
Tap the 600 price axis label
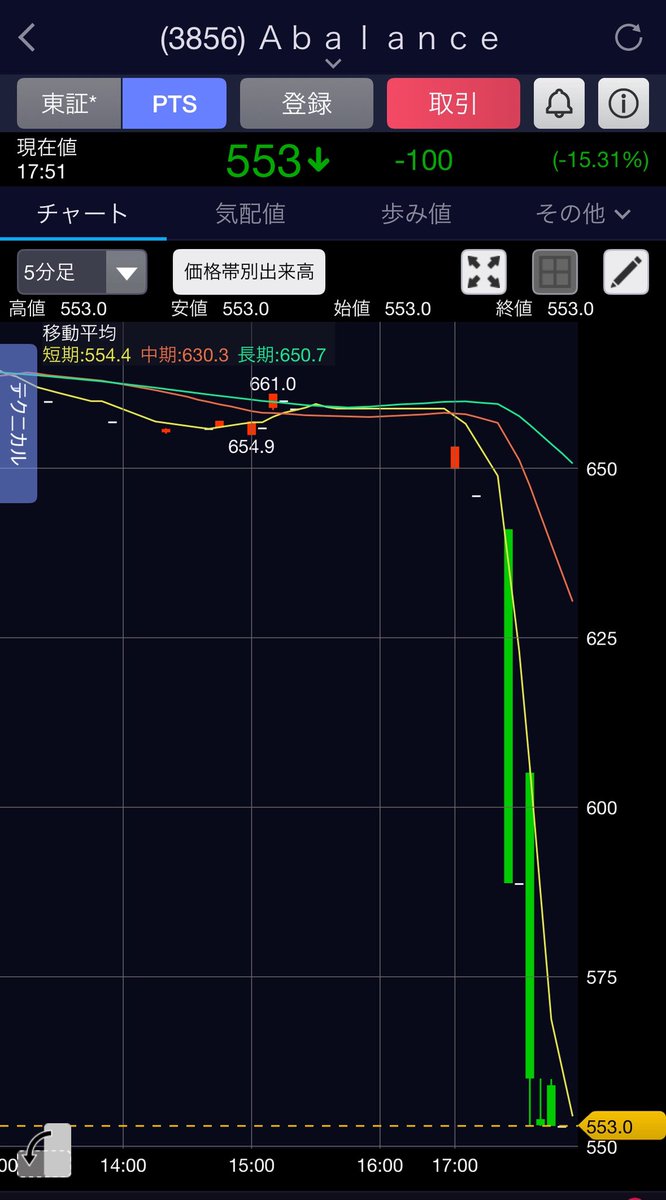coord(602,808)
